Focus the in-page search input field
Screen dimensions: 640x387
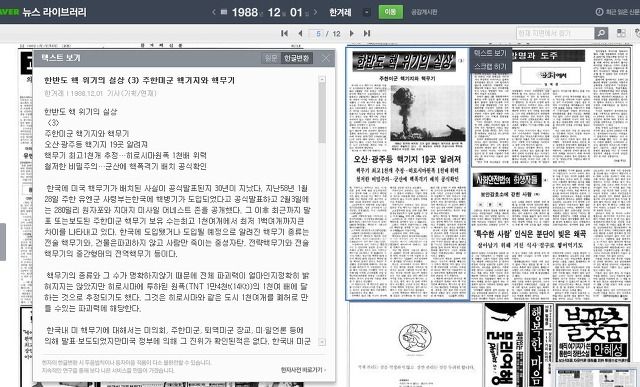pos(555,33)
